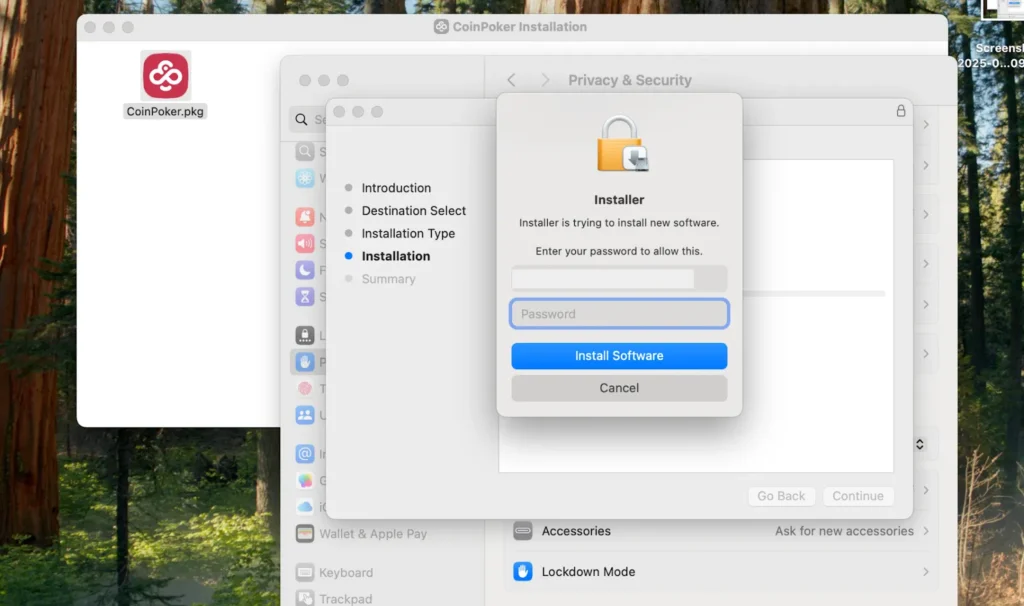Viewport: 1024px width, 606px height.
Task: Click the Lockdown Mode hand icon
Action: point(523,572)
